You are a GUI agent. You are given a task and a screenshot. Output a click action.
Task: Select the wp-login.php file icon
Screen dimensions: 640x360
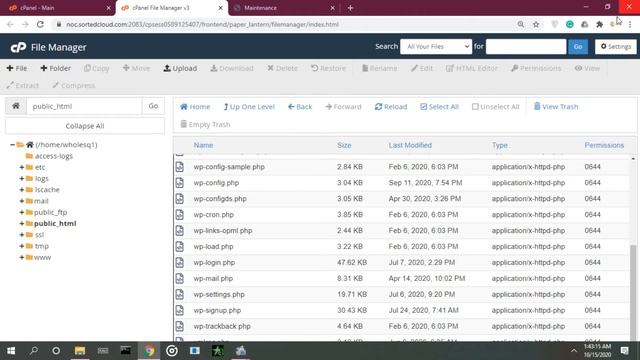(180, 262)
